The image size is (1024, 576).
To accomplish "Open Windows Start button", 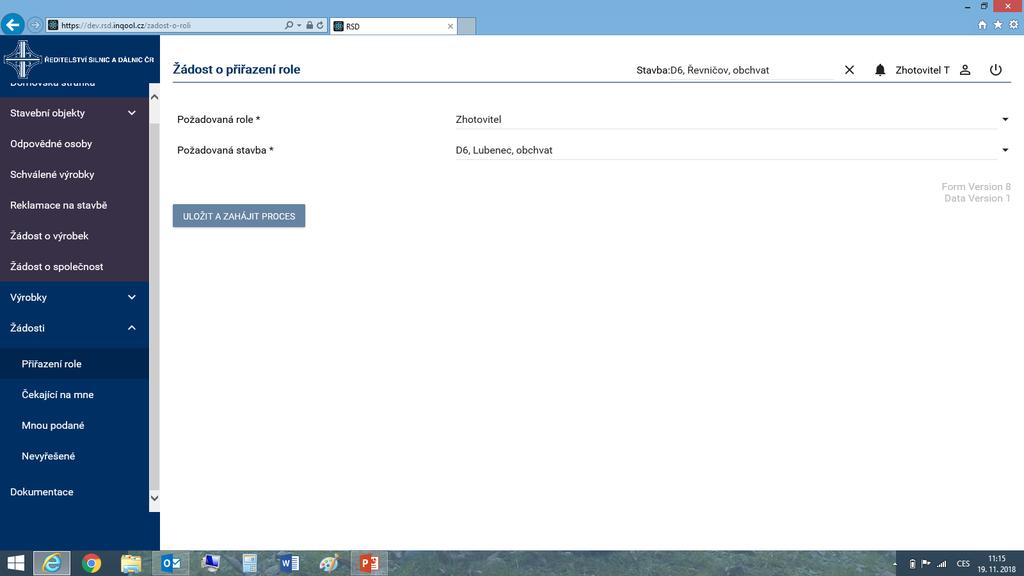I will point(14,563).
